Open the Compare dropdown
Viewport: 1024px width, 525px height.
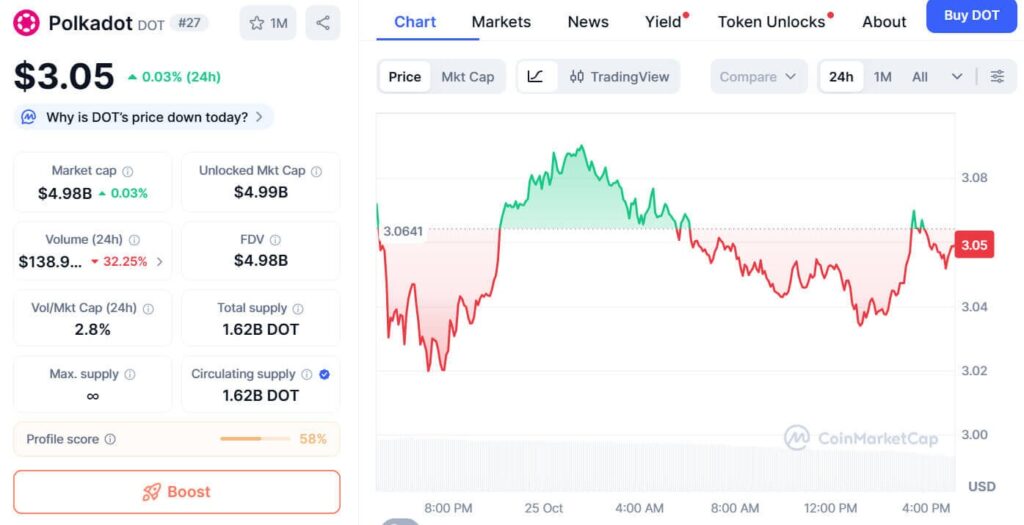pyautogui.click(x=758, y=77)
